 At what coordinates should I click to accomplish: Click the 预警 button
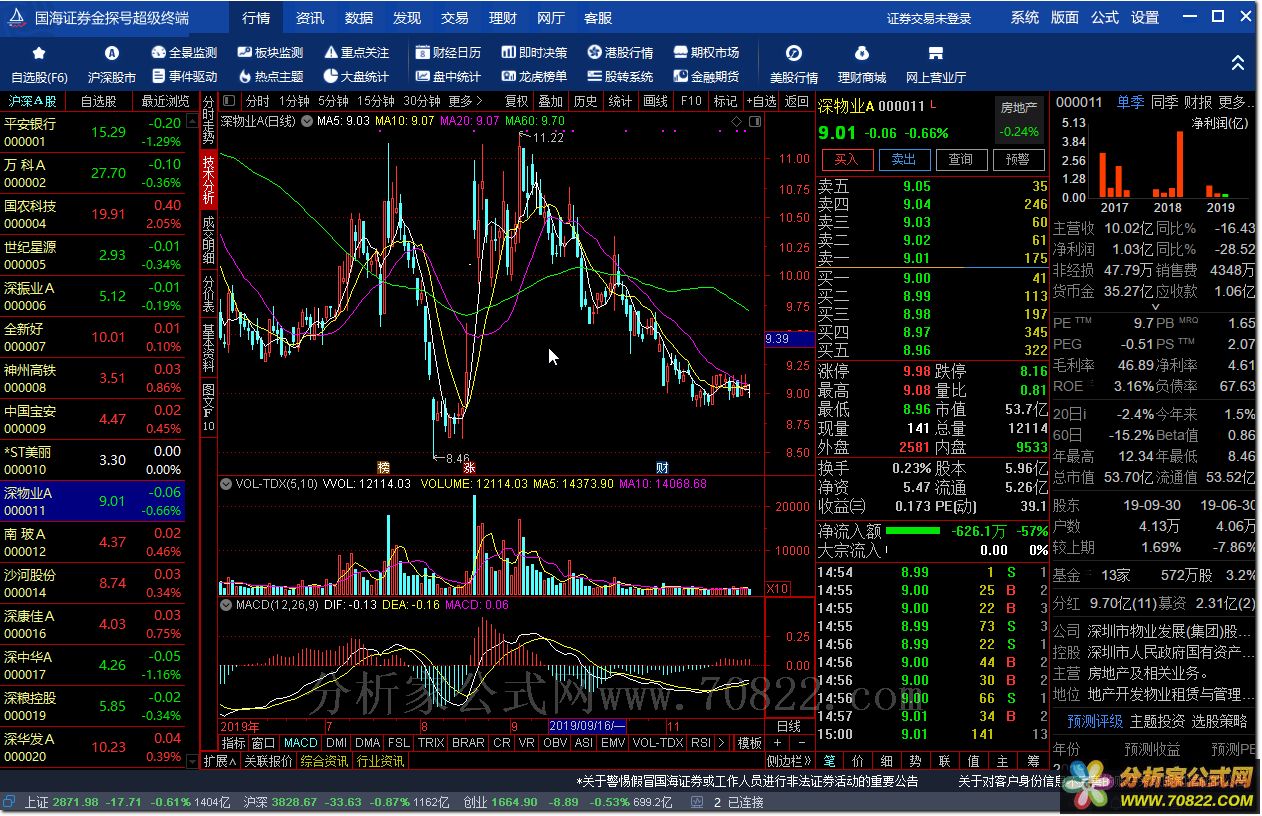pyautogui.click(x=1018, y=159)
